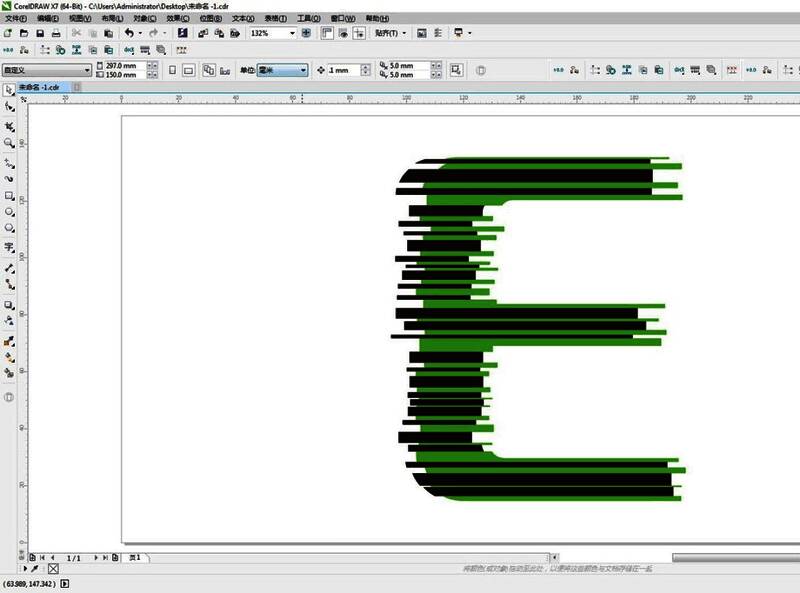Select the Text tool
The height and width of the screenshot is (593, 800).
click(x=9, y=247)
